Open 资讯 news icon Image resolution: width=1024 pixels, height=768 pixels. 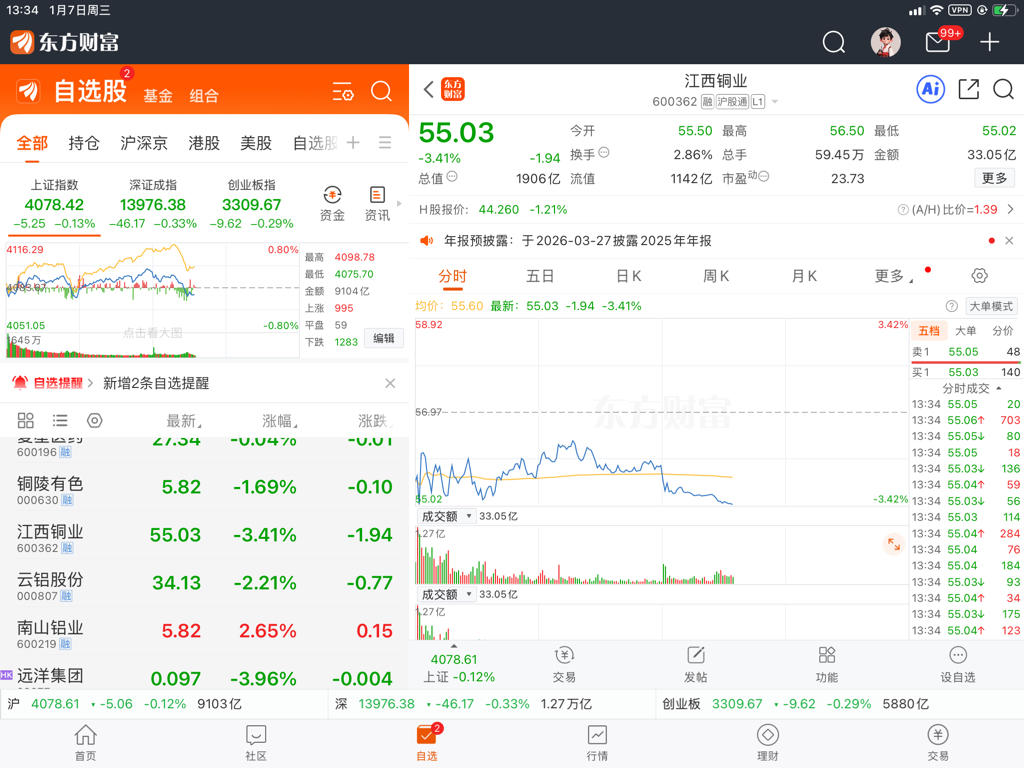(x=377, y=204)
